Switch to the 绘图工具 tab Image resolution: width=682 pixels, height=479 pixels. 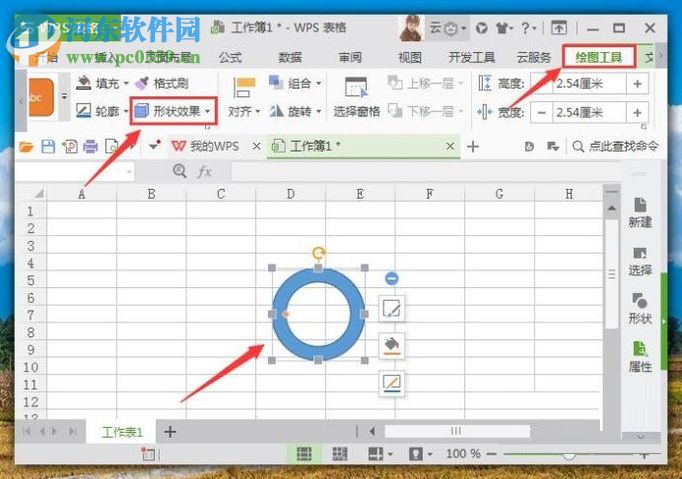598,57
